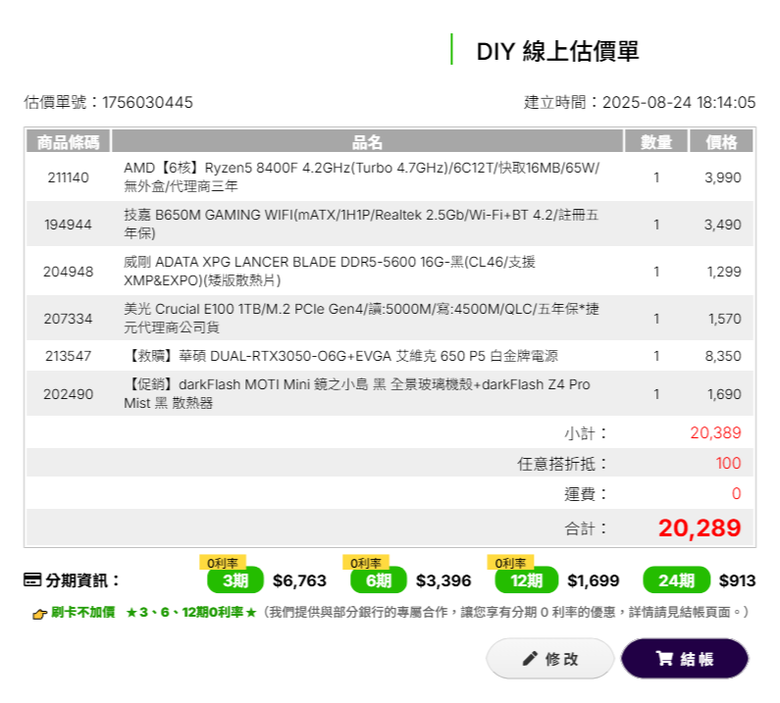Viewport: 780px width, 703px height.
Task: Click the 華碩 DUAL-RTX3050 product name
Action: [x=343, y=356]
